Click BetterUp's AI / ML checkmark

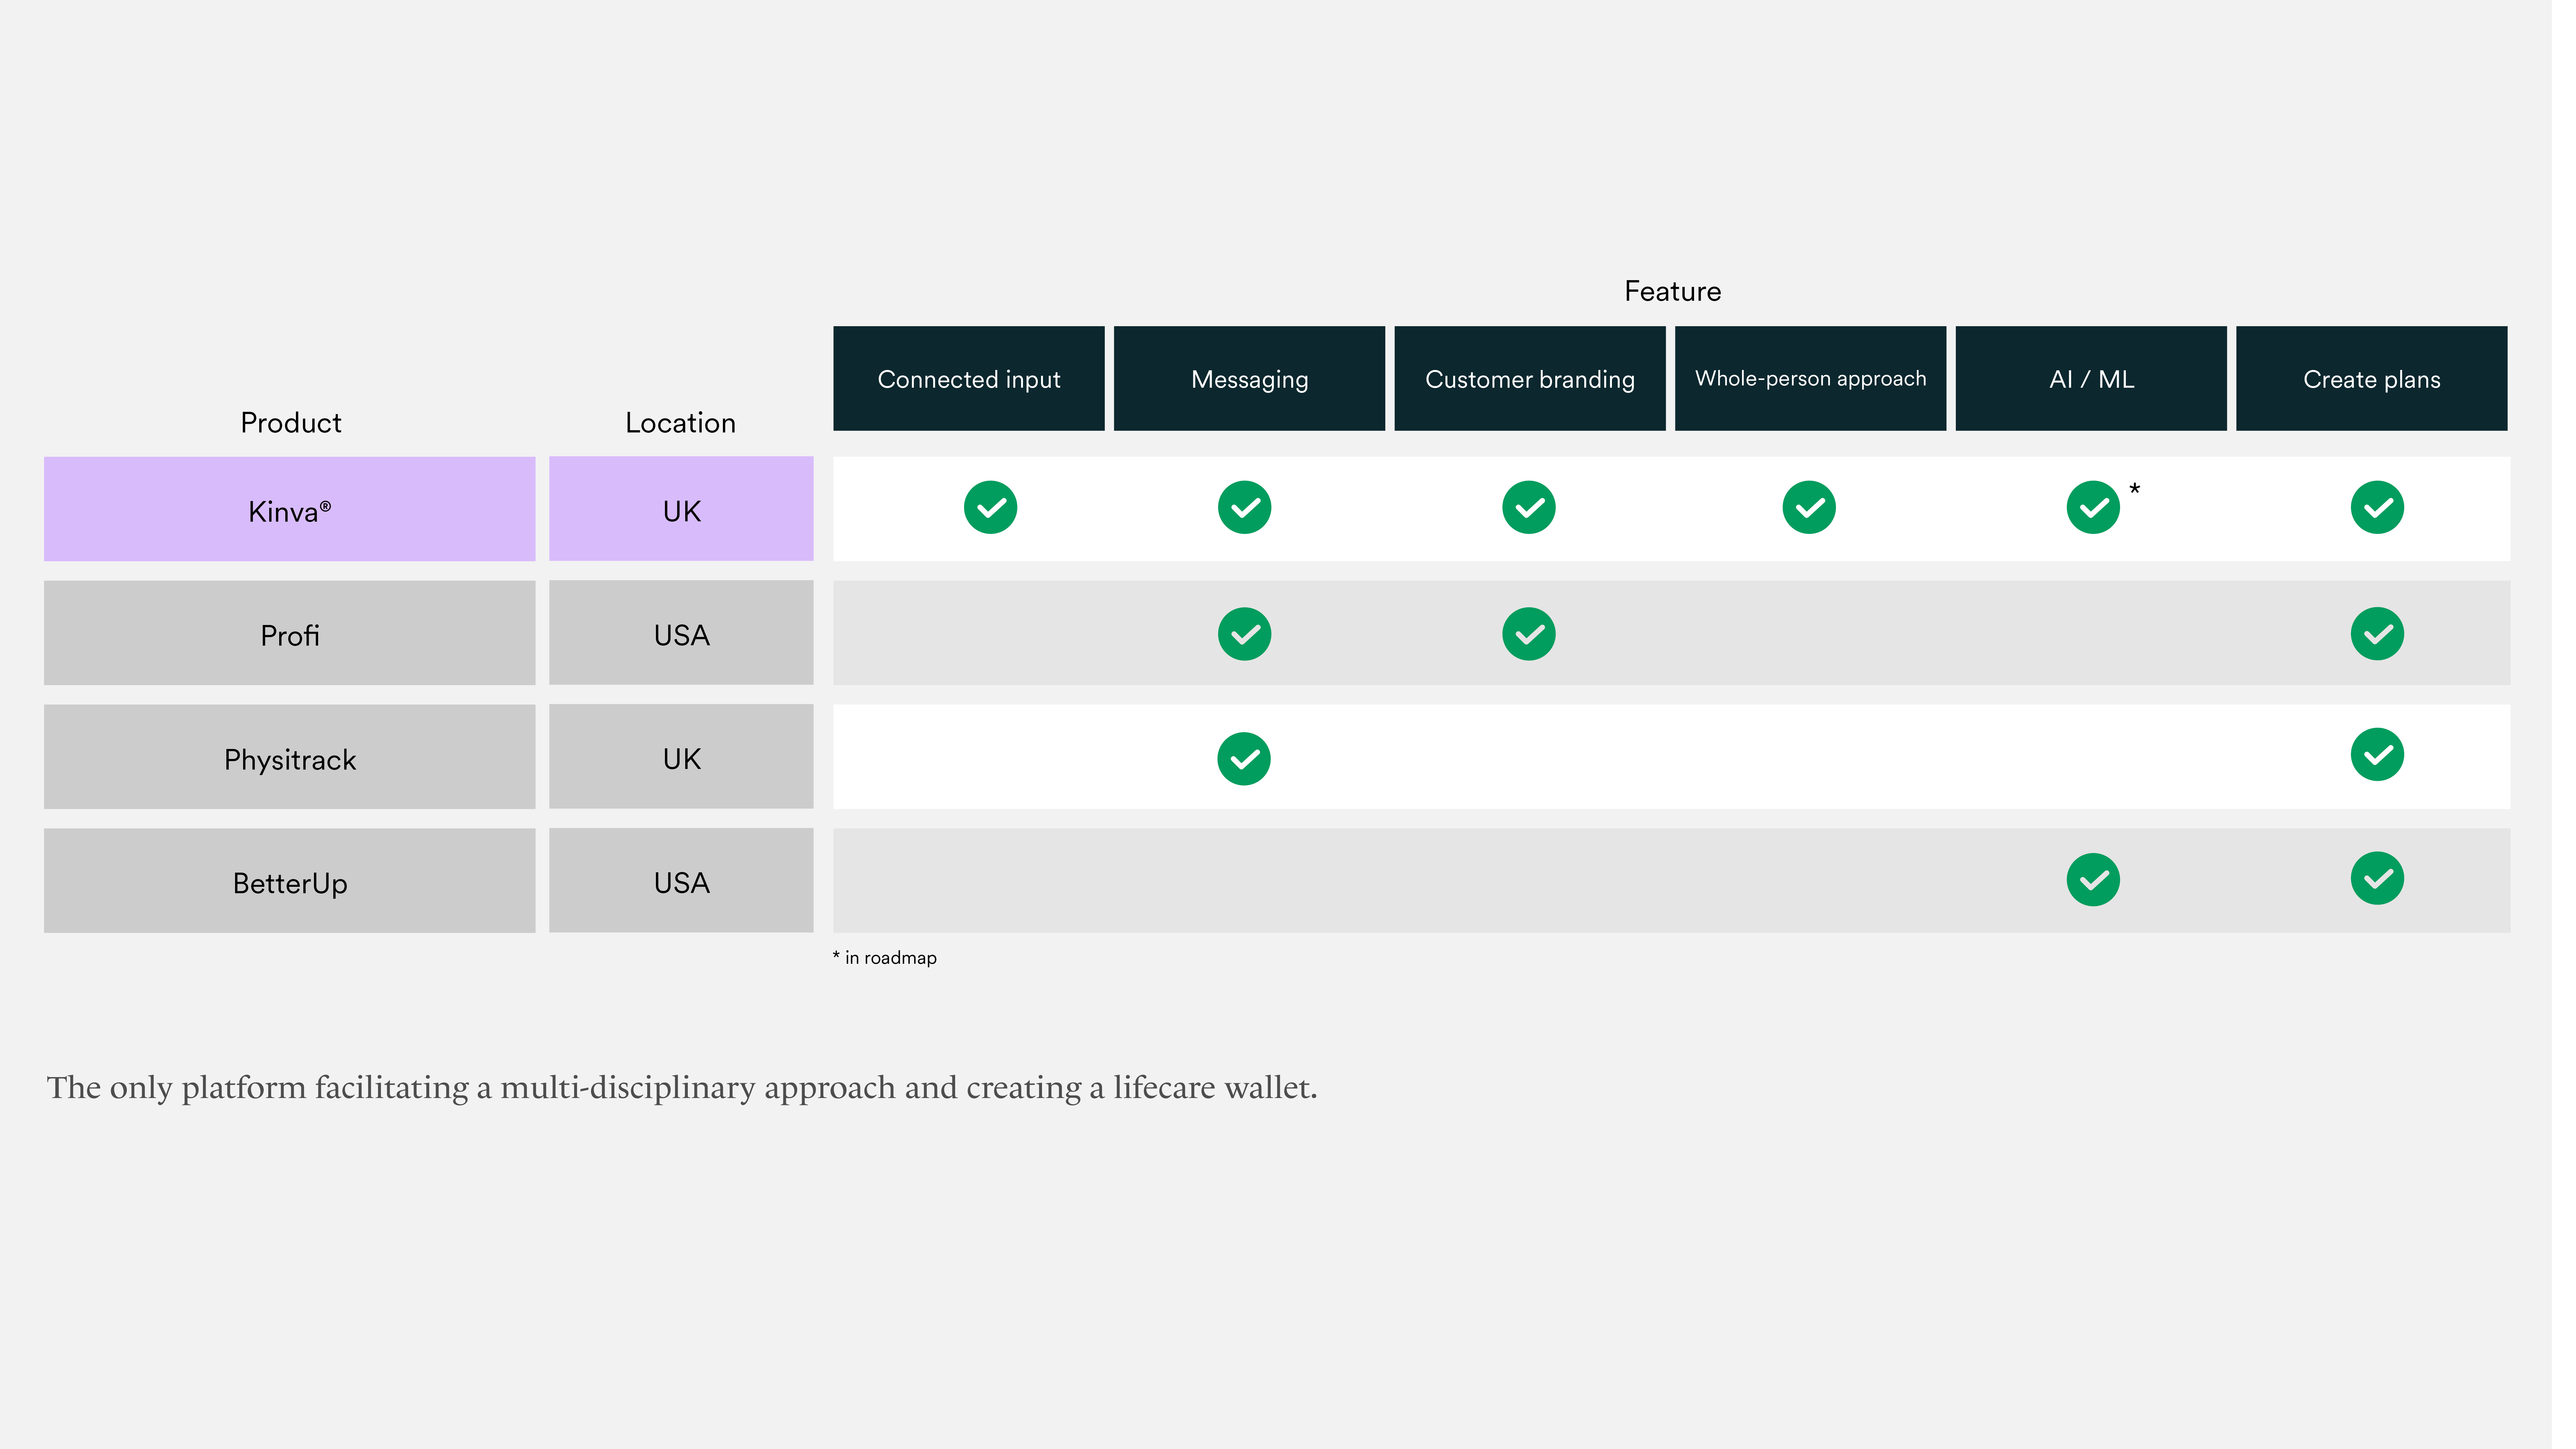[x=2093, y=880]
